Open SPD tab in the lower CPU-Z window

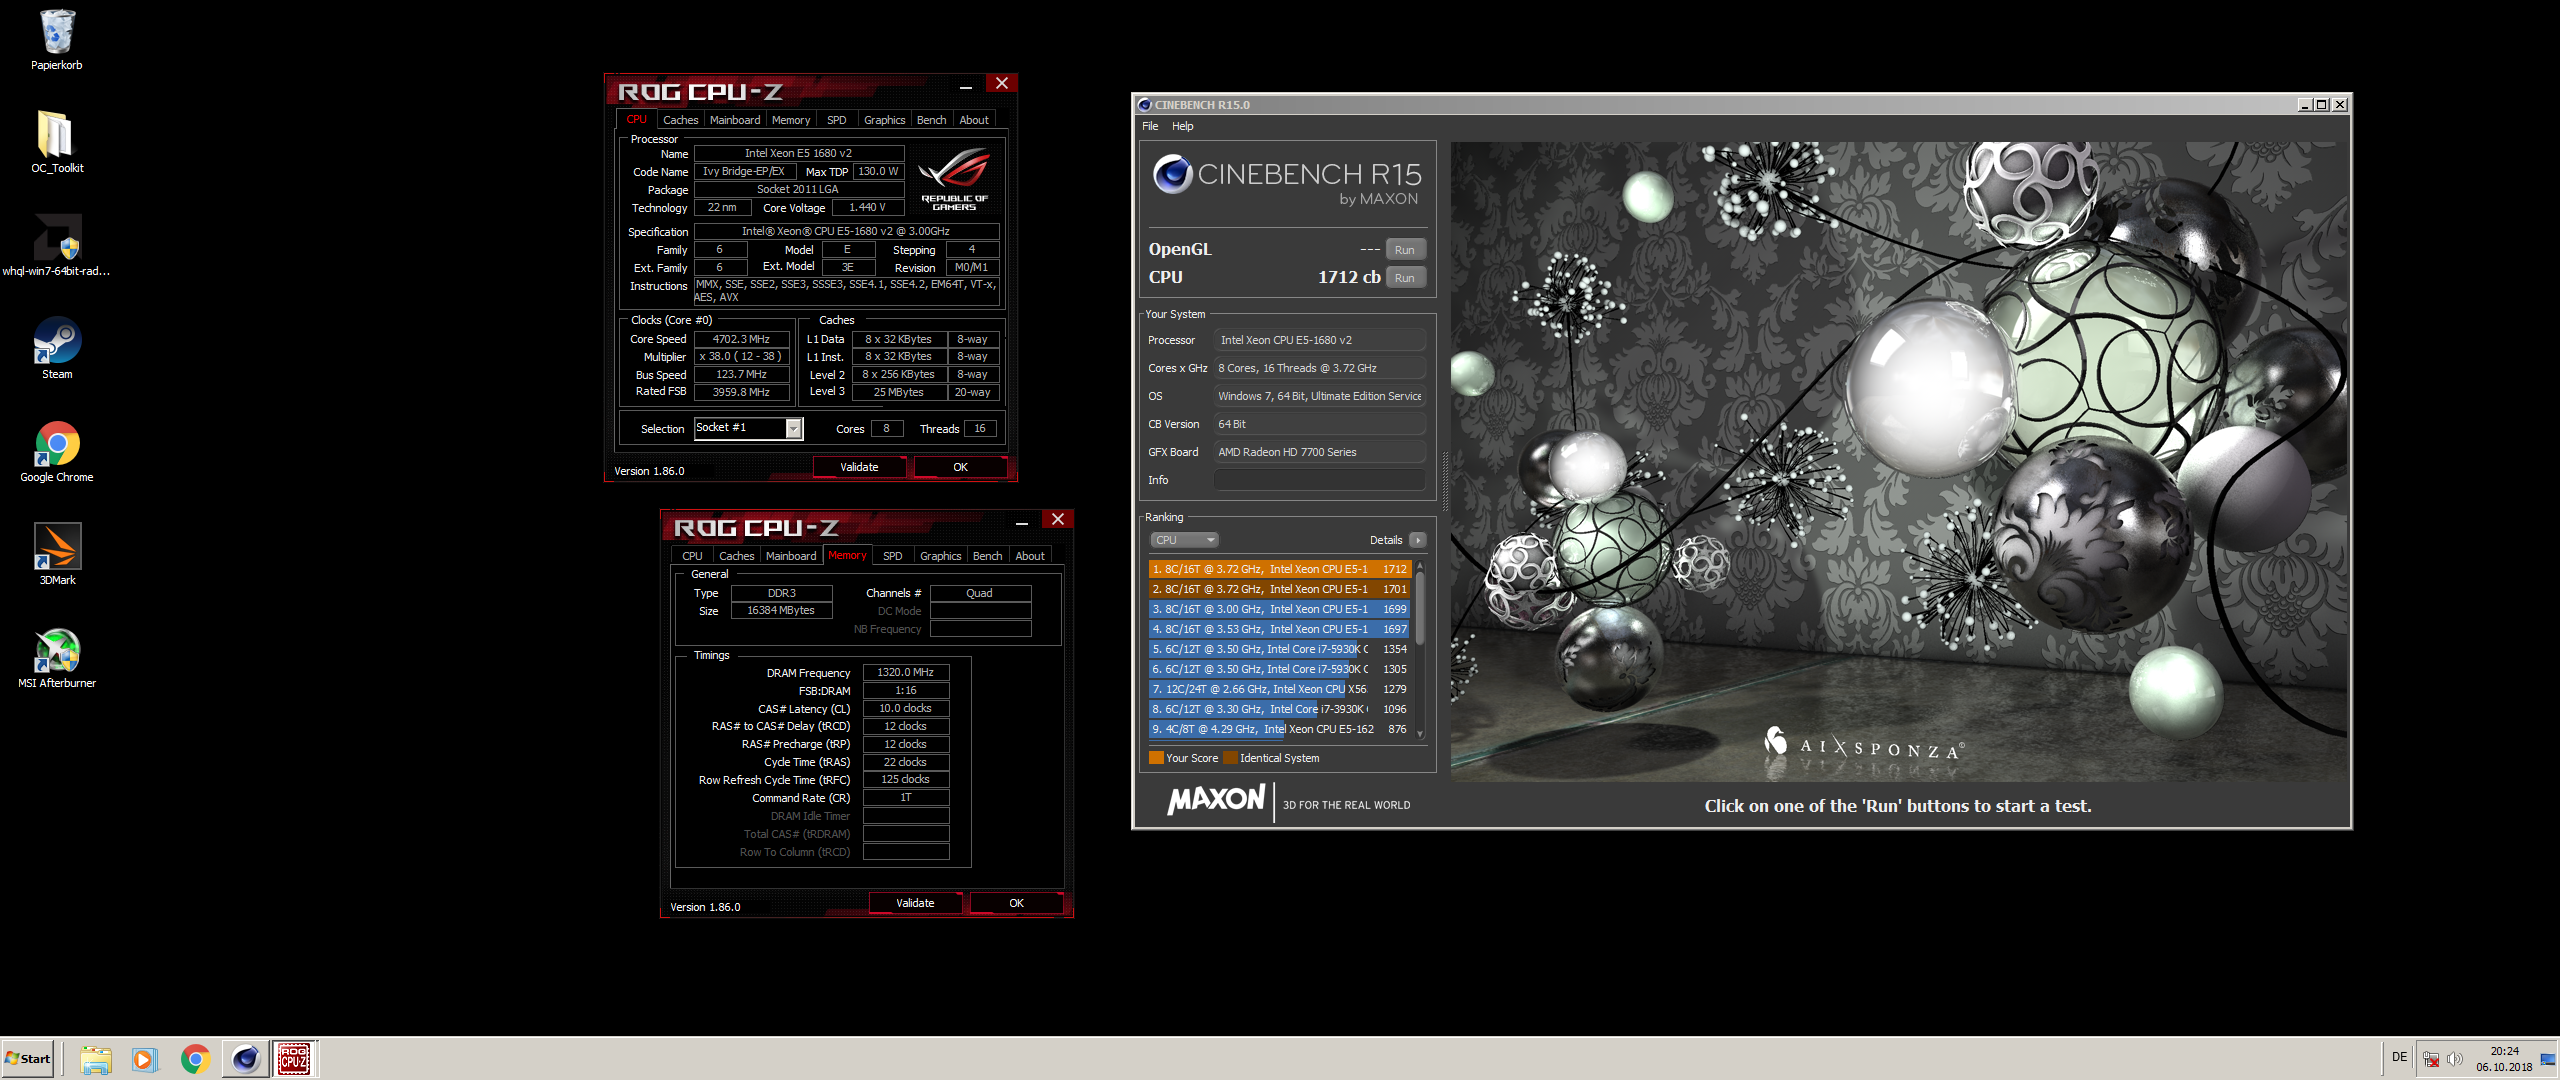pyautogui.click(x=893, y=556)
